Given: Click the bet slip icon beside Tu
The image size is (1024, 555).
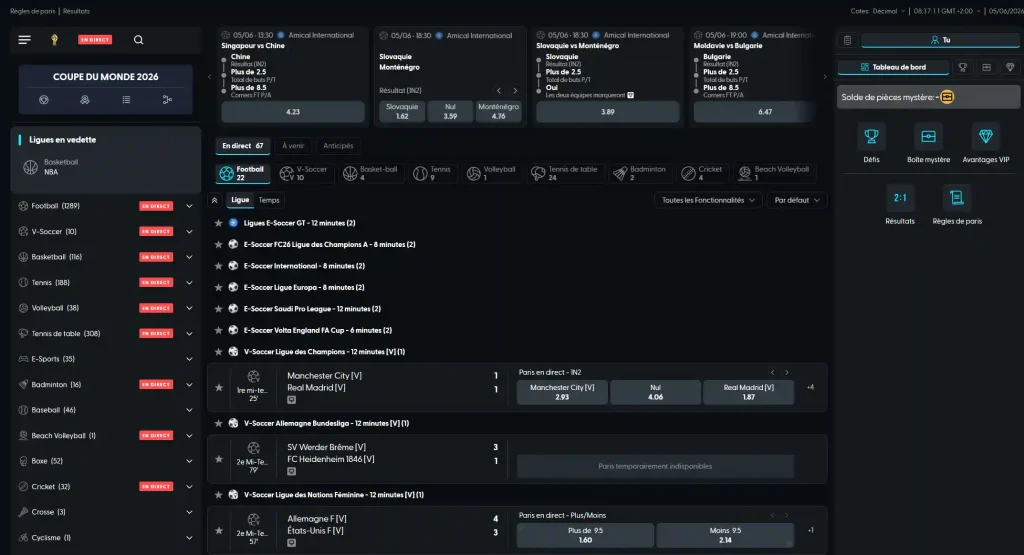Looking at the screenshot, I should click(x=847, y=40).
